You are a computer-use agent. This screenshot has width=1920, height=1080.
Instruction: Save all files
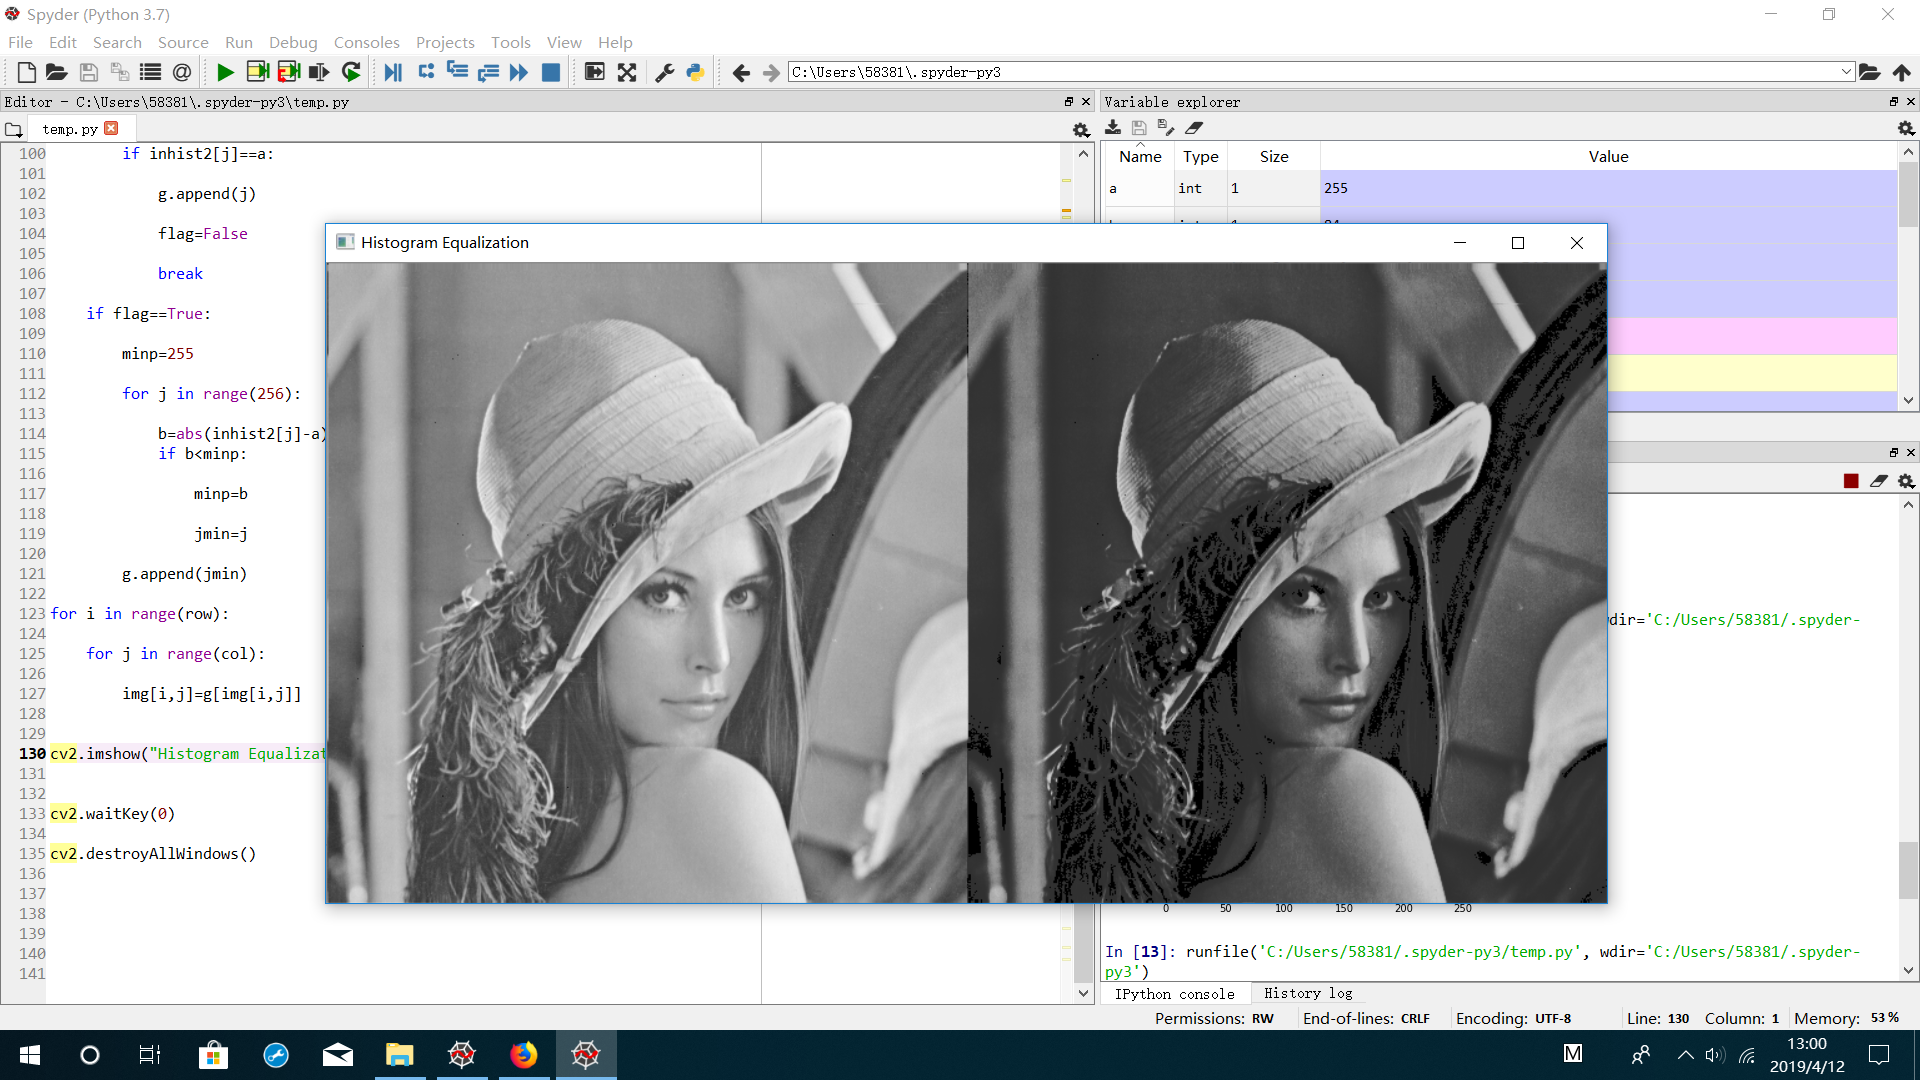point(119,72)
